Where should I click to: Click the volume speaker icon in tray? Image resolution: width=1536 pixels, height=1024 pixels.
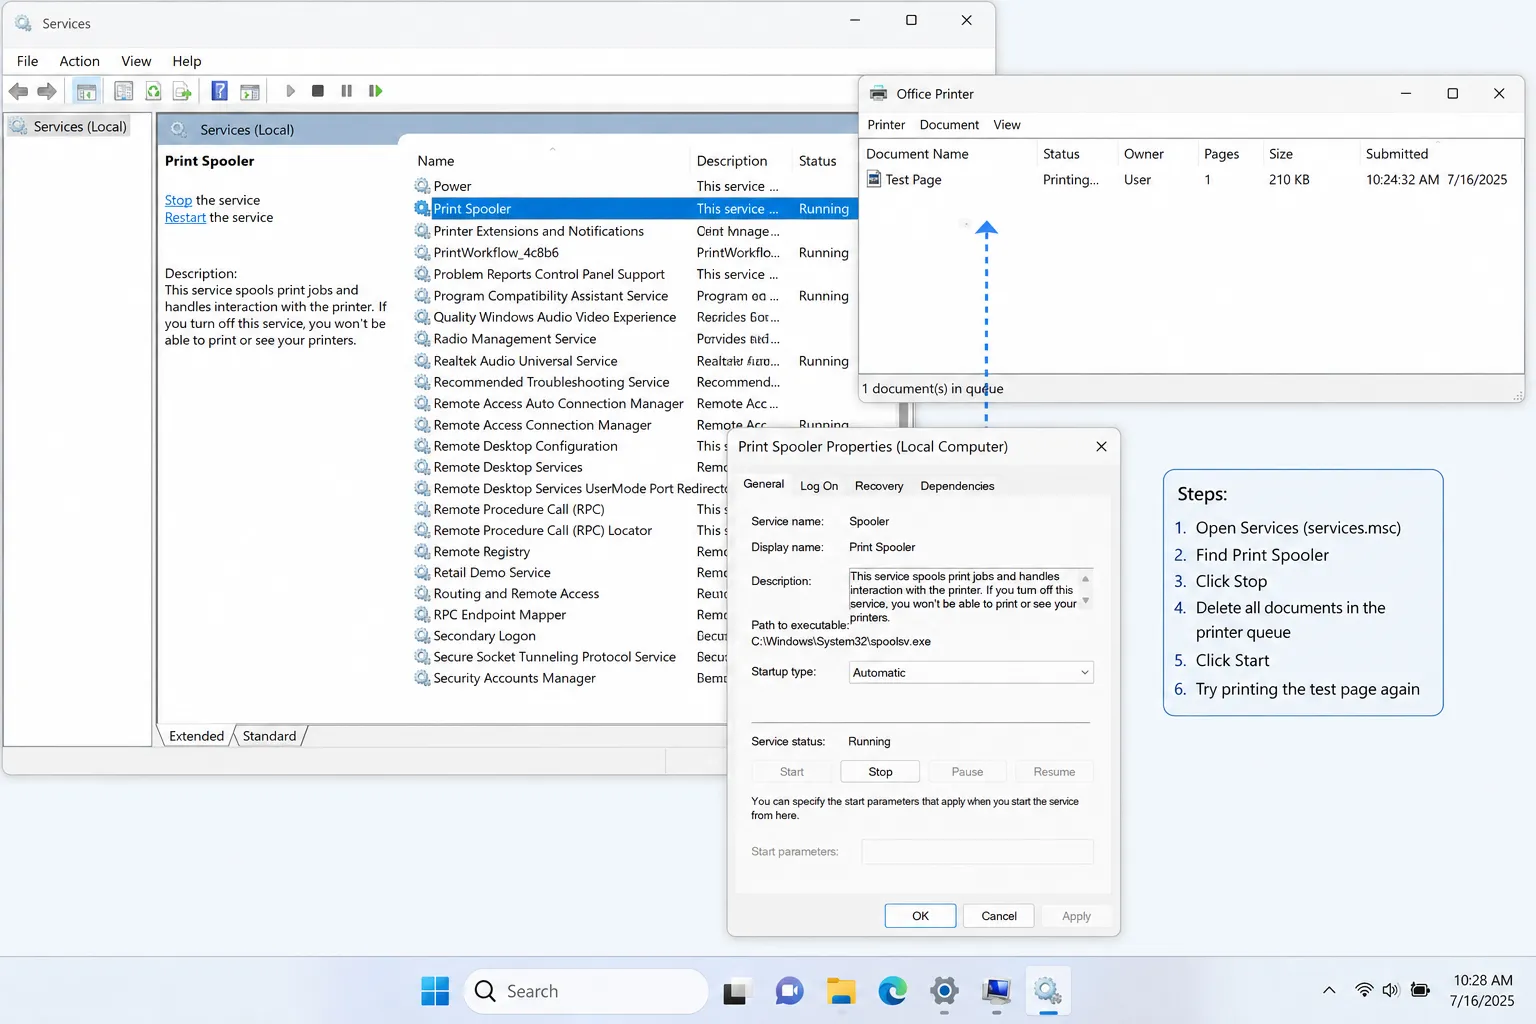tap(1390, 990)
